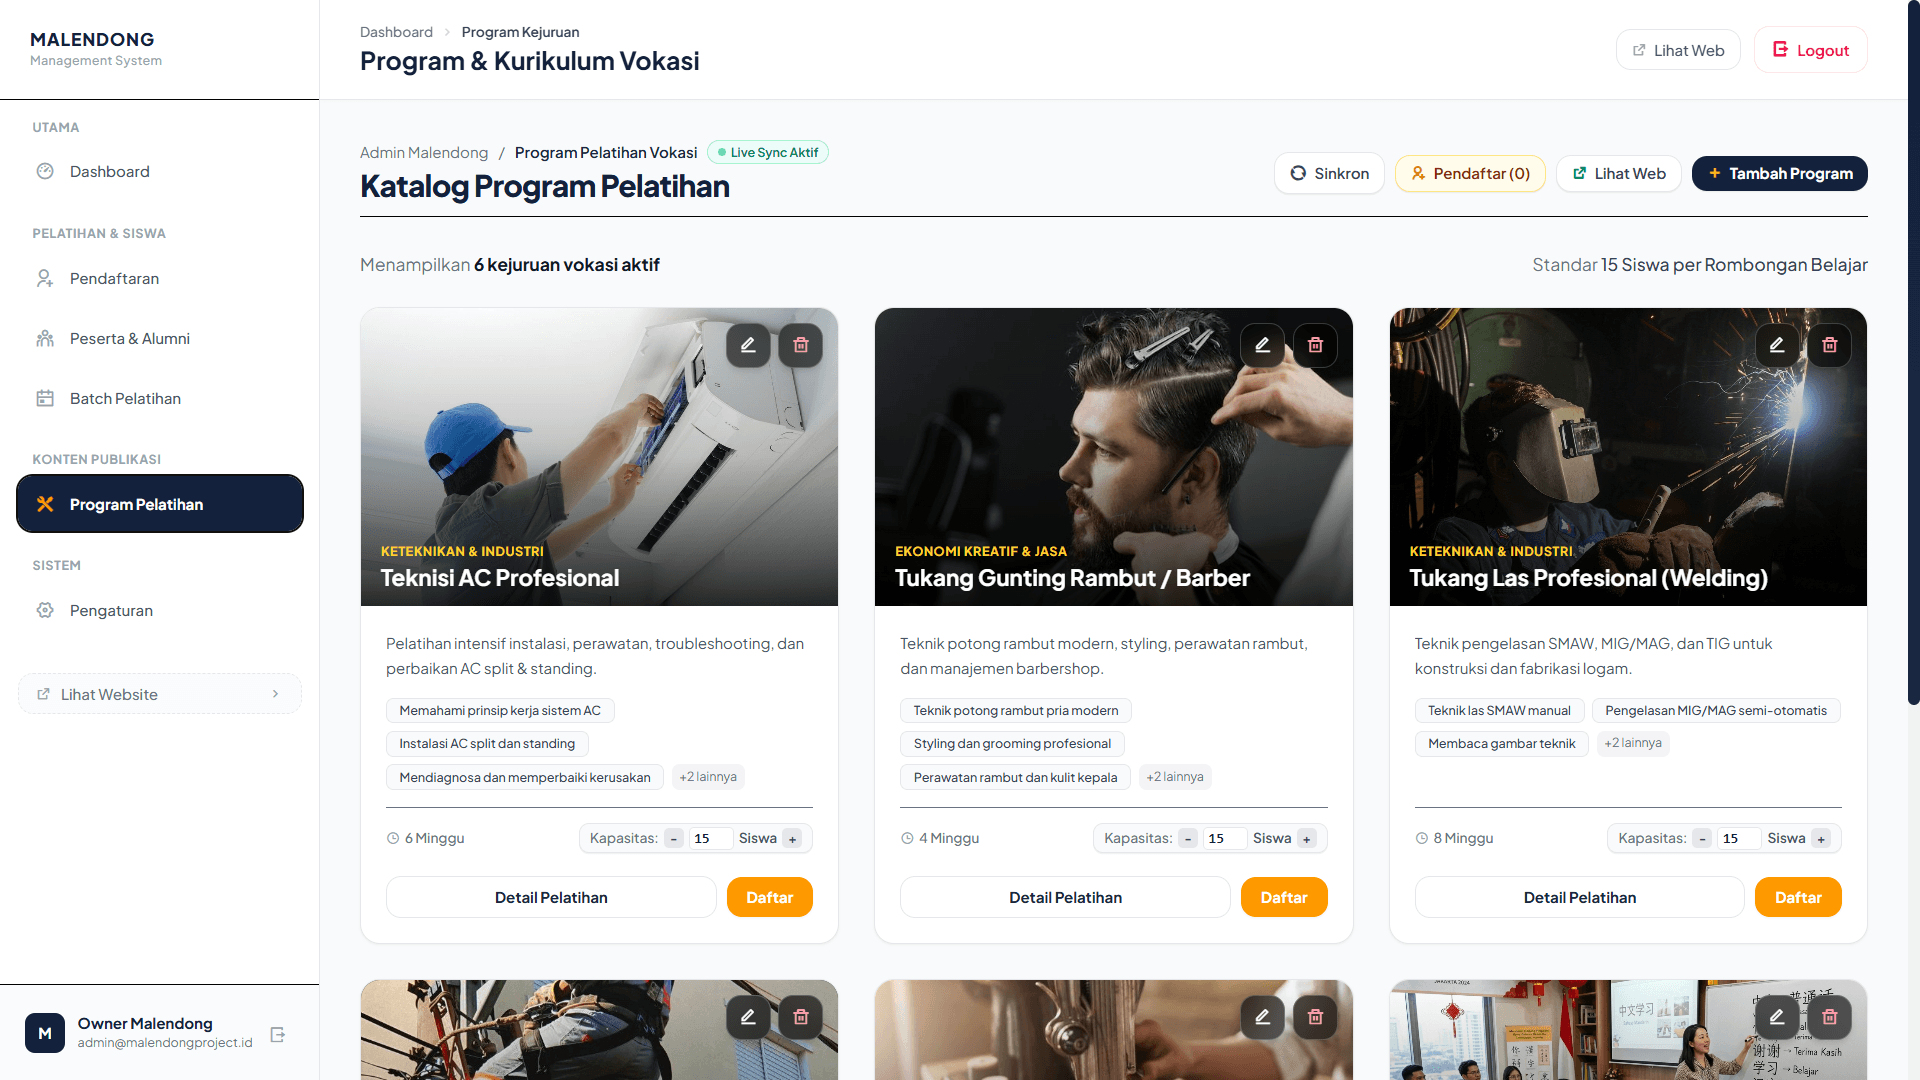
Task: Decrease capacity for Teknisi AC Profesional
Action: click(674, 839)
